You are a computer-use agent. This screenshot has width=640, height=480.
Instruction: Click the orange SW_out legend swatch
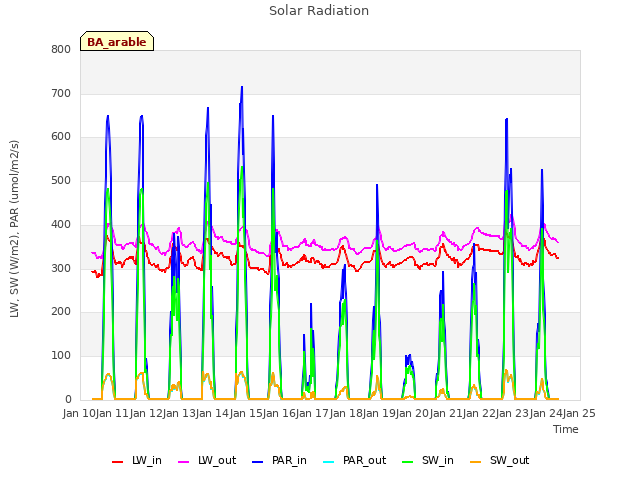coord(476,462)
